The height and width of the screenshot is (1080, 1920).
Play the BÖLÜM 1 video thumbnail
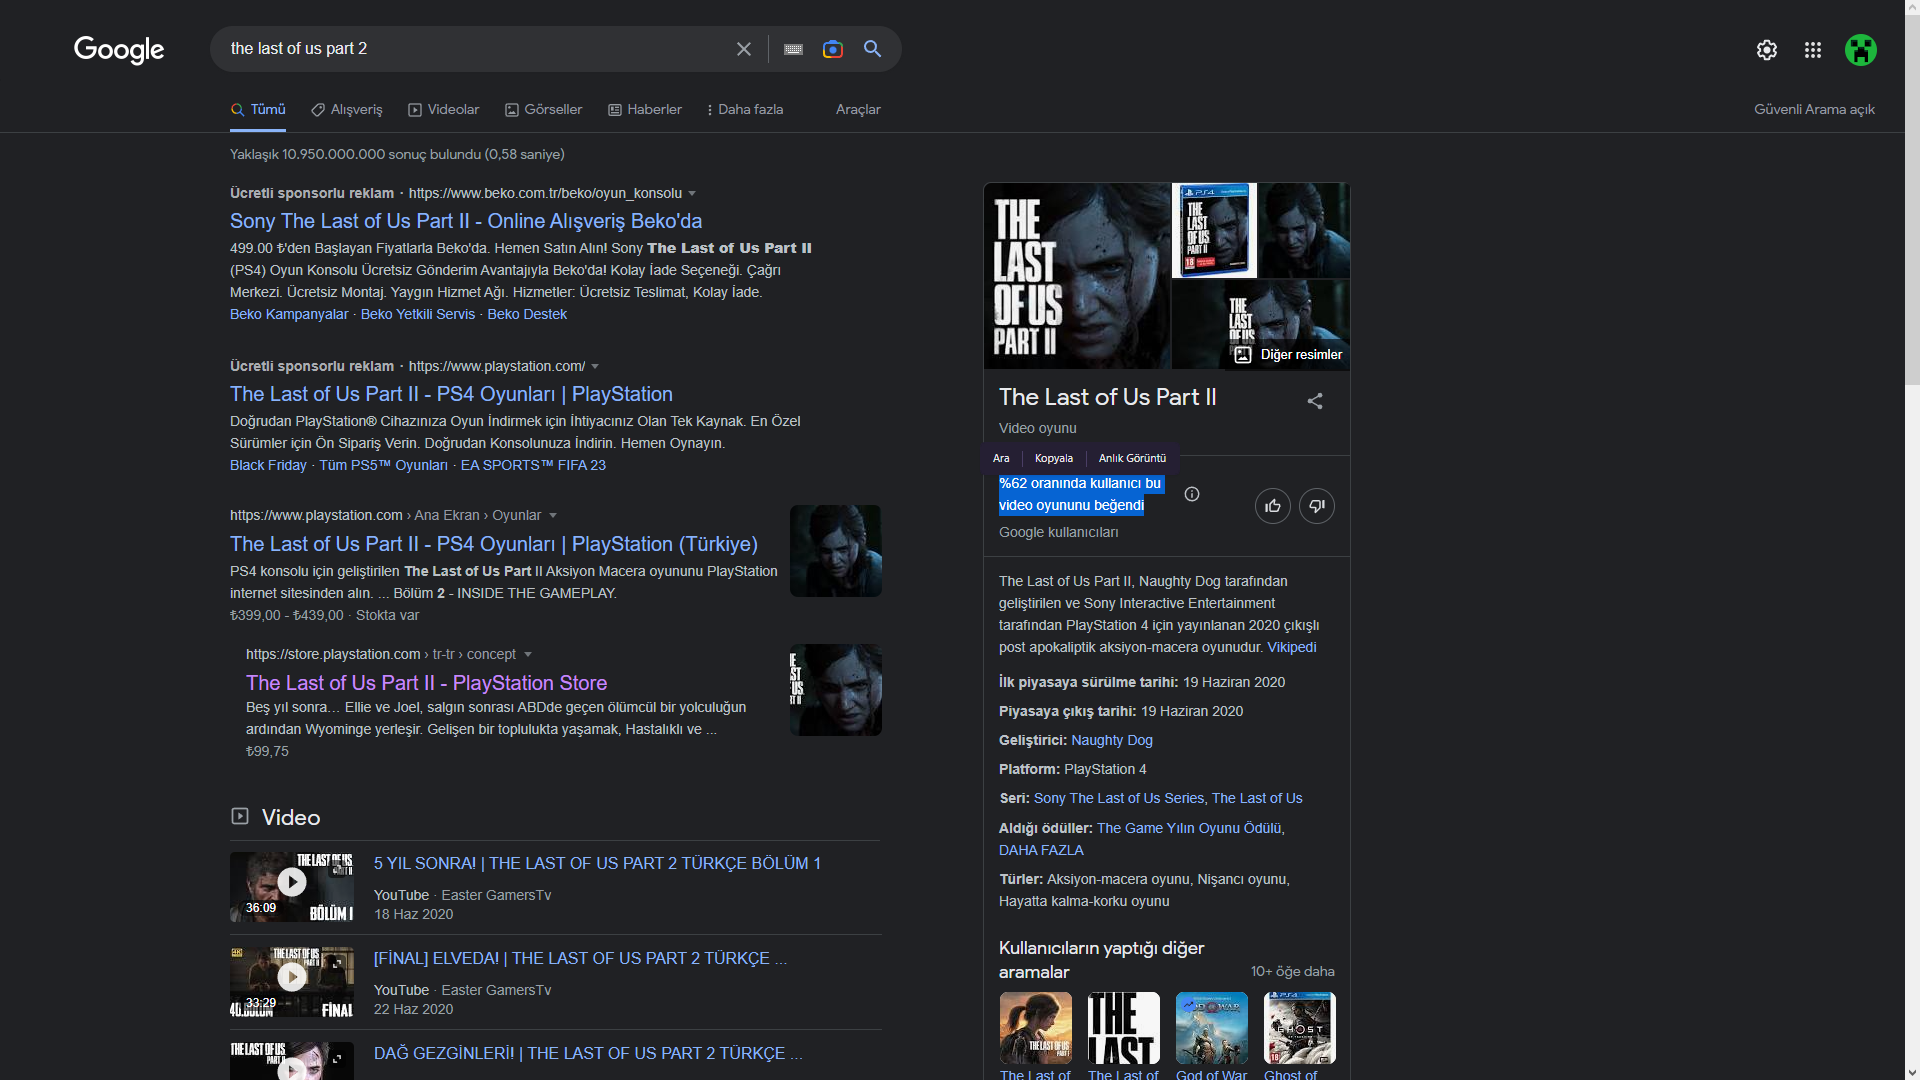[x=292, y=887]
